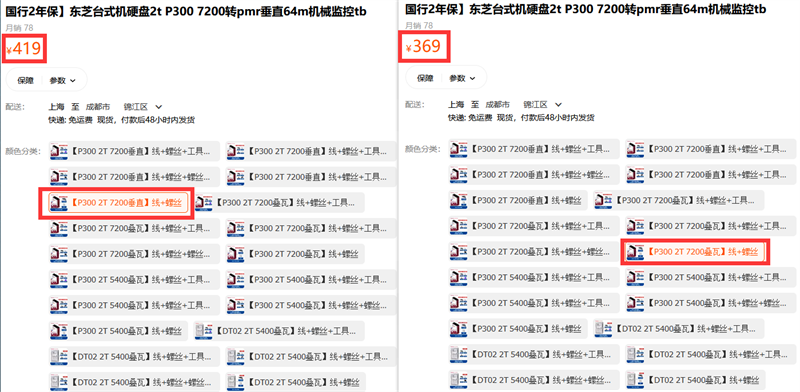This screenshot has height=392, width=800.
Task: Pick 【P300 2T 5400叠瓦】线+螺丝 option on left page
Action: (118, 331)
